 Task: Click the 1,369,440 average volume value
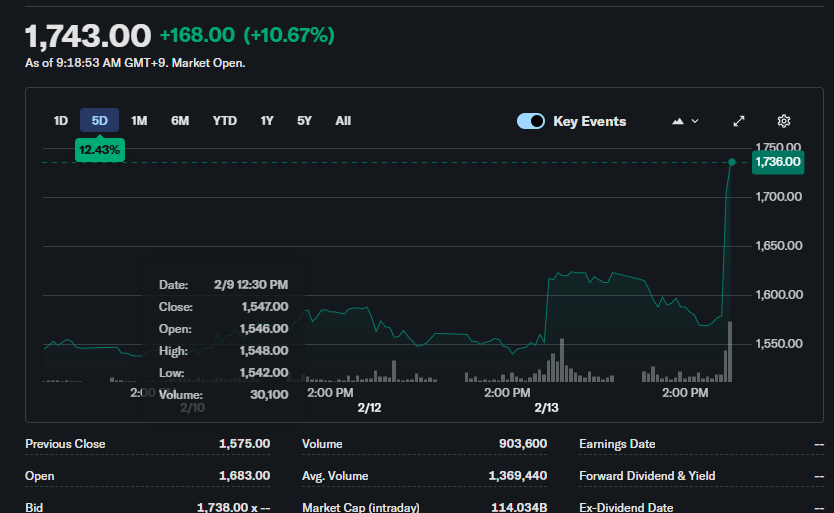pos(518,476)
